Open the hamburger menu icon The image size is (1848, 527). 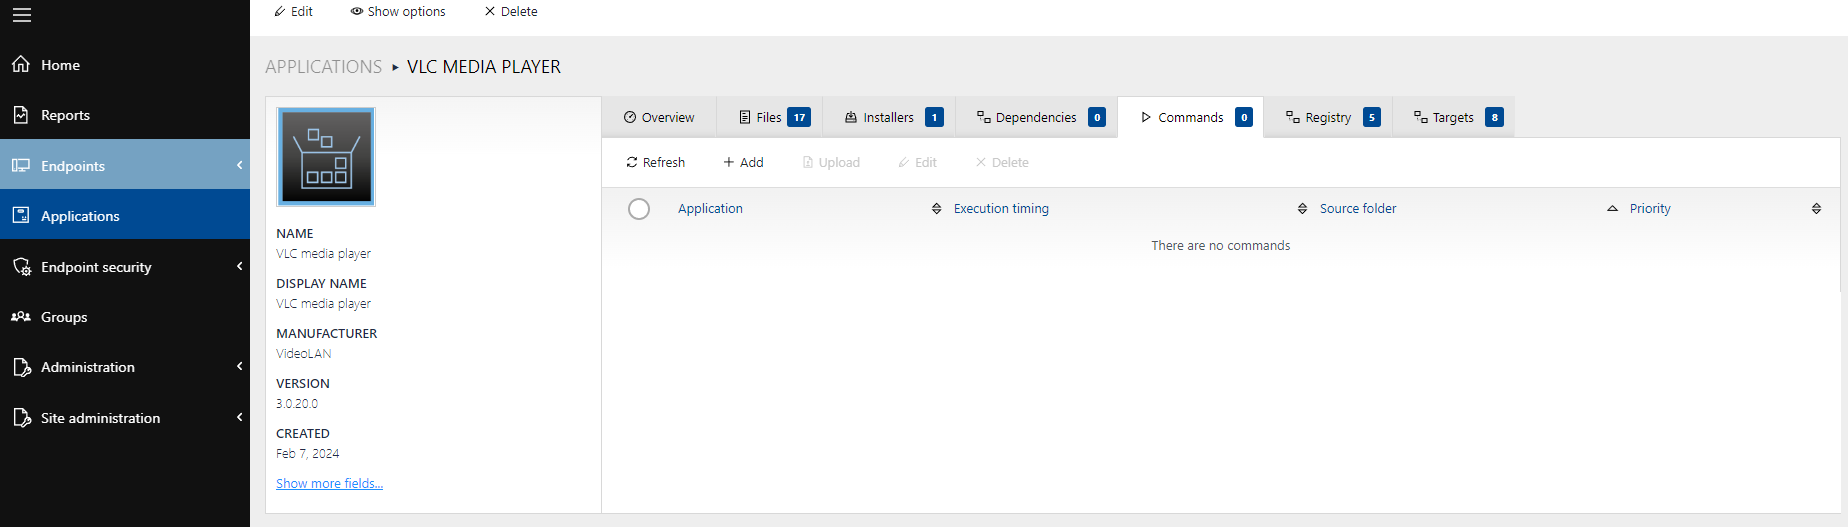tap(21, 15)
